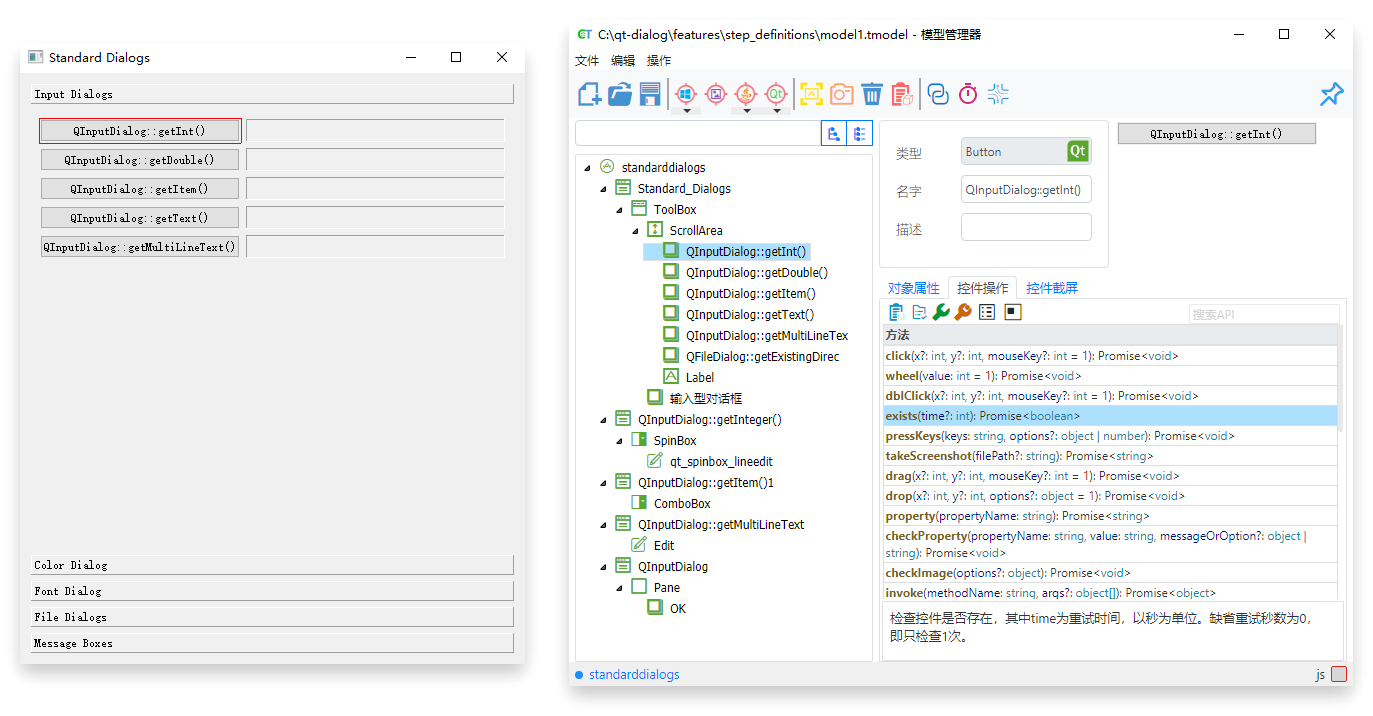Viewport: 1373px width, 716px height.
Task: Collapse the standarddialogs root tree node
Action: (x=587, y=168)
